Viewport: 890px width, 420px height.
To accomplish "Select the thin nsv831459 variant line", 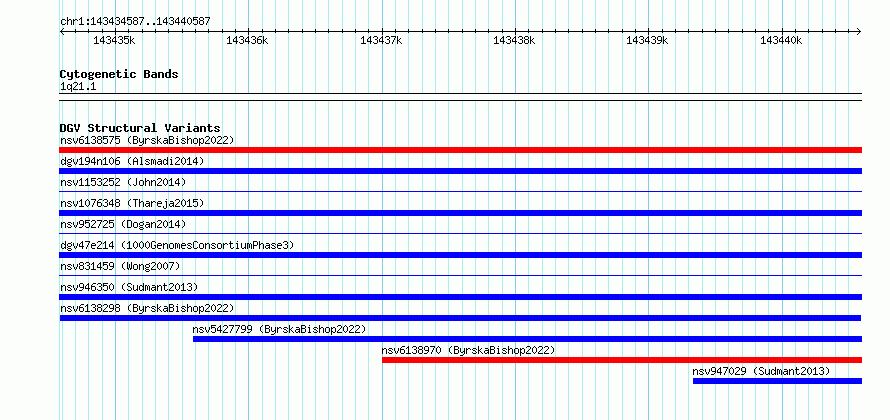I will (461, 276).
